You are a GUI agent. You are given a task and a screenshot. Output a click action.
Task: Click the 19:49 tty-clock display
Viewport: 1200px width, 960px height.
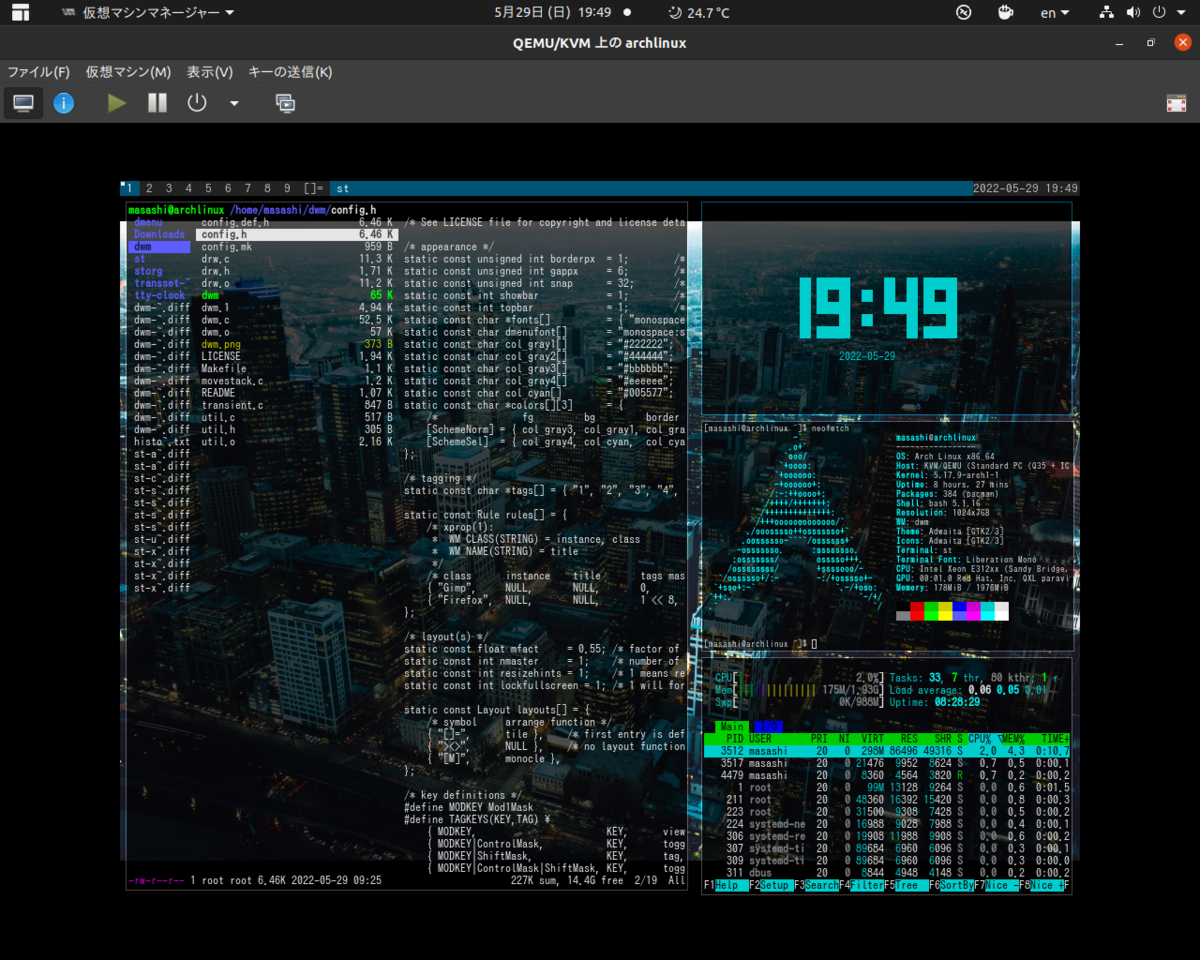pos(877,307)
